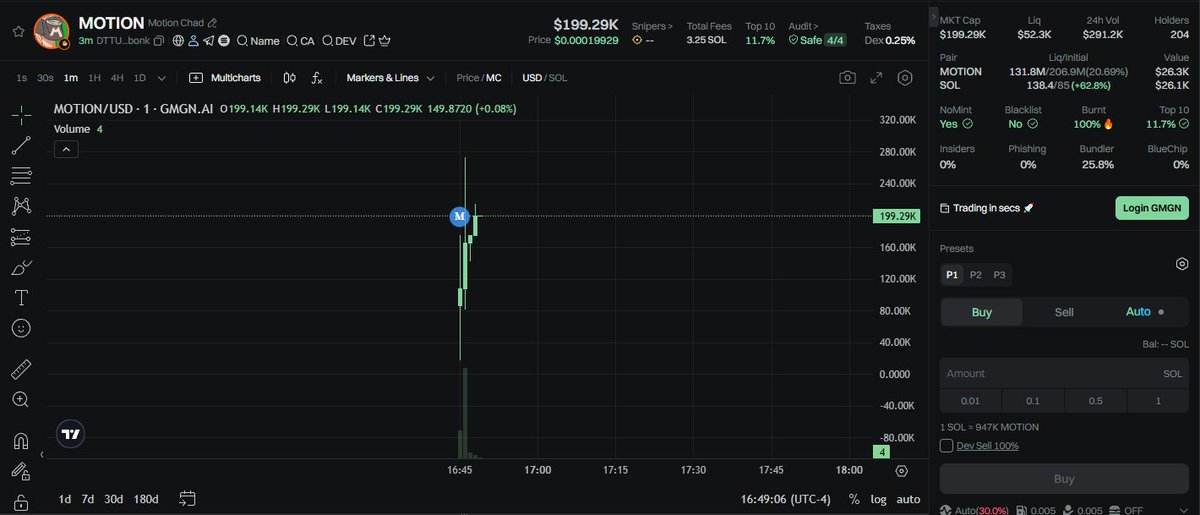
Task: Switch chart interval to 1s
Action: pyautogui.click(x=21, y=78)
